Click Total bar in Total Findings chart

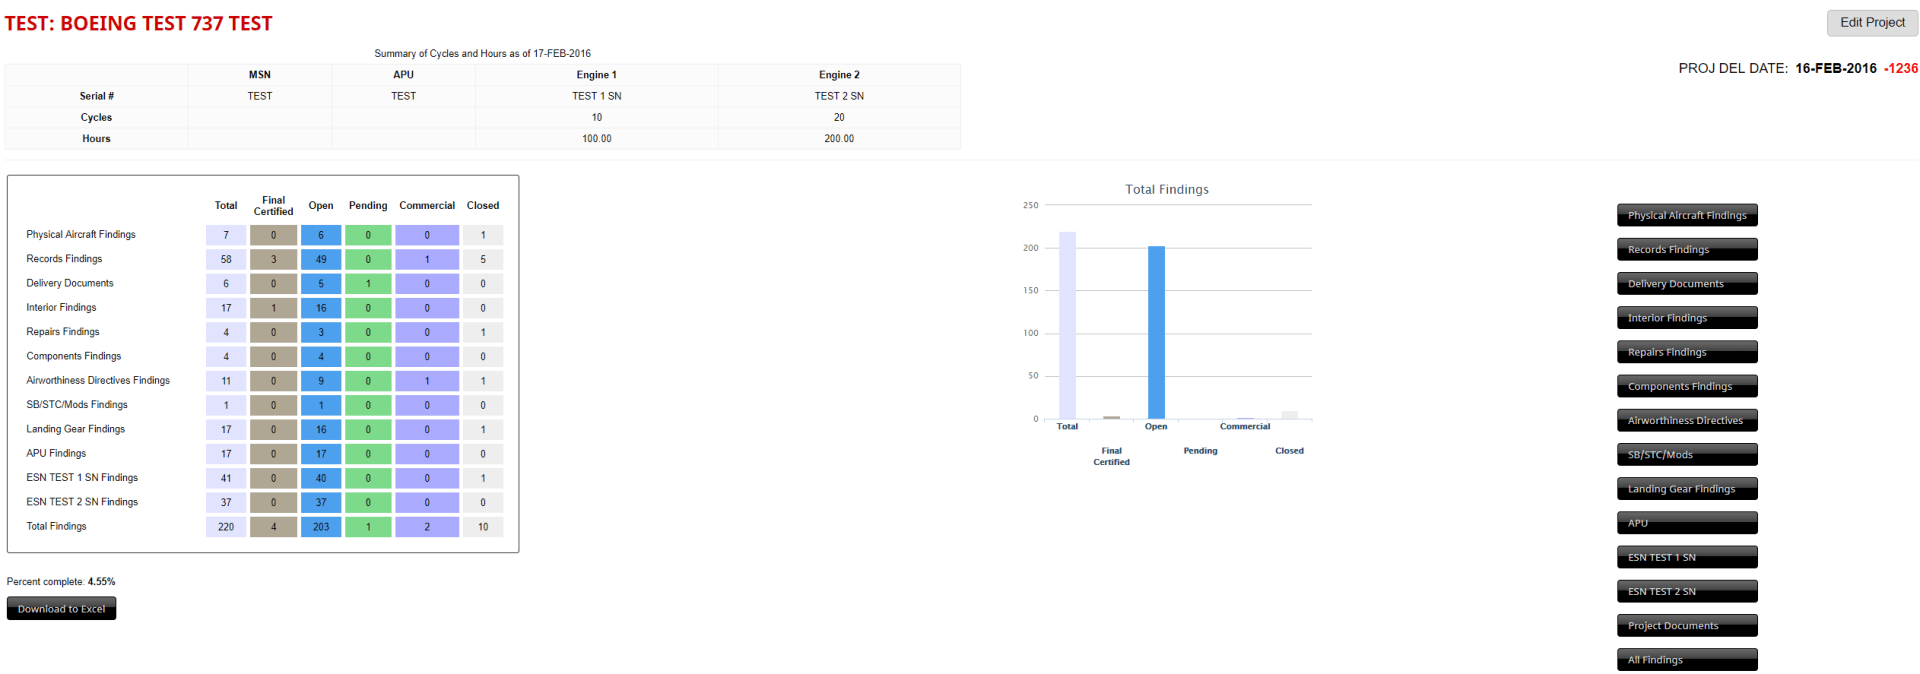pos(1067,325)
